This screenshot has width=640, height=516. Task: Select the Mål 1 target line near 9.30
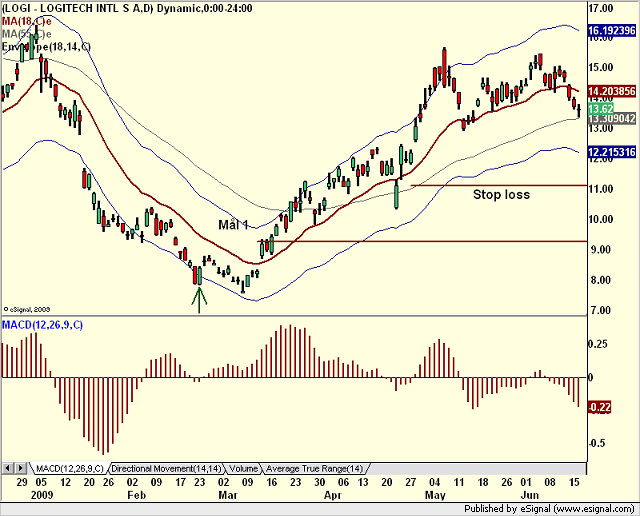[422, 241]
